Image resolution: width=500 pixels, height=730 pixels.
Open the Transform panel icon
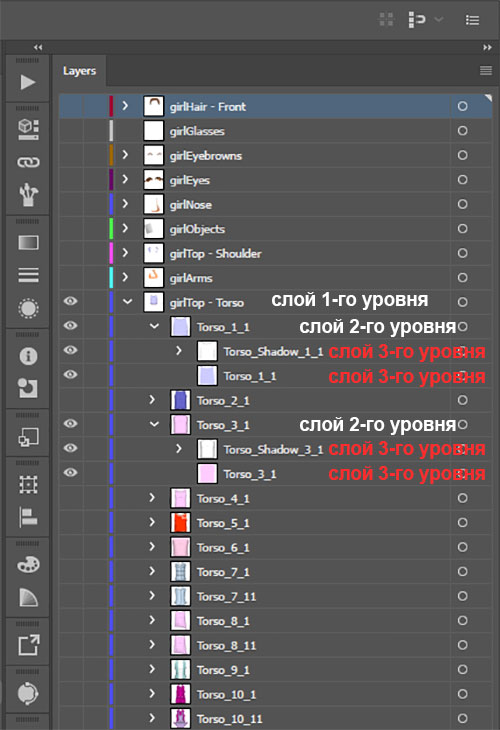[x=28, y=485]
